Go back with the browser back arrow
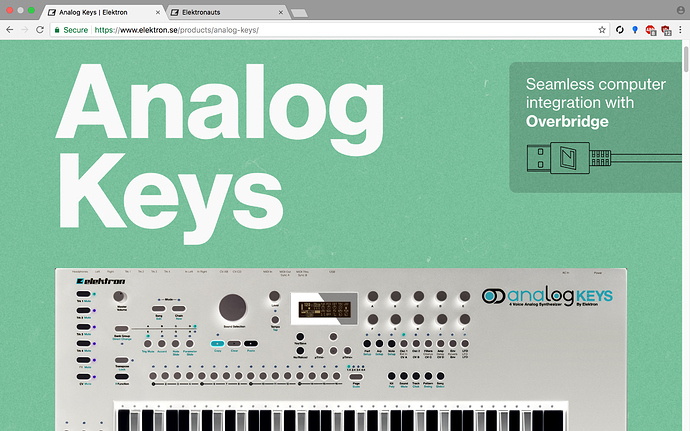Screen dimensions: 690x431 point(10,30)
